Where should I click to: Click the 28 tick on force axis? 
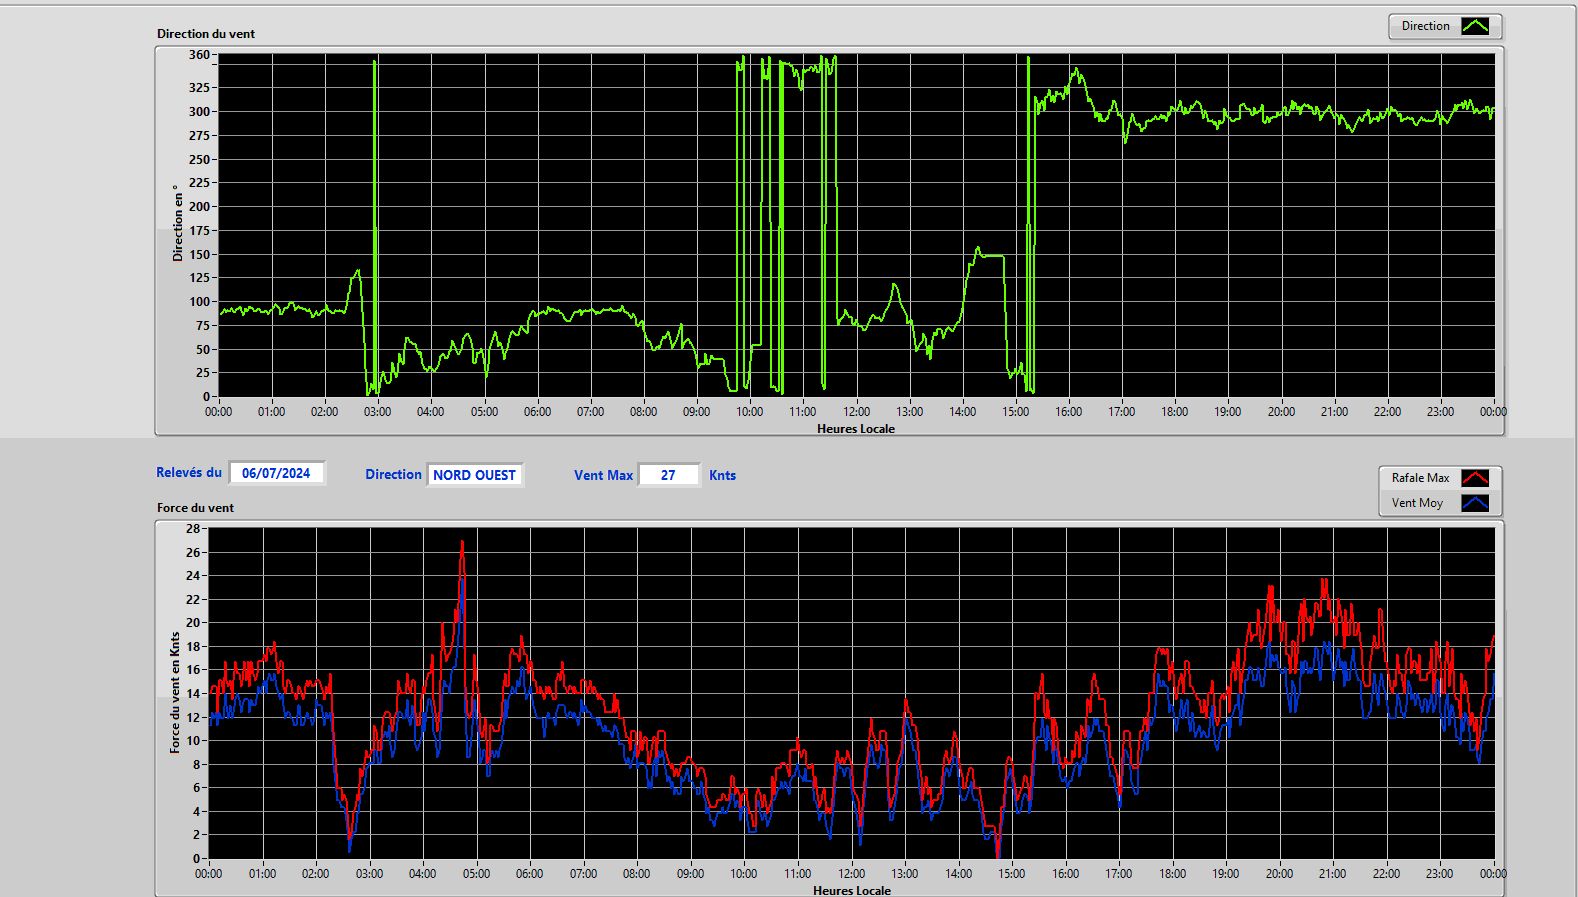click(193, 528)
